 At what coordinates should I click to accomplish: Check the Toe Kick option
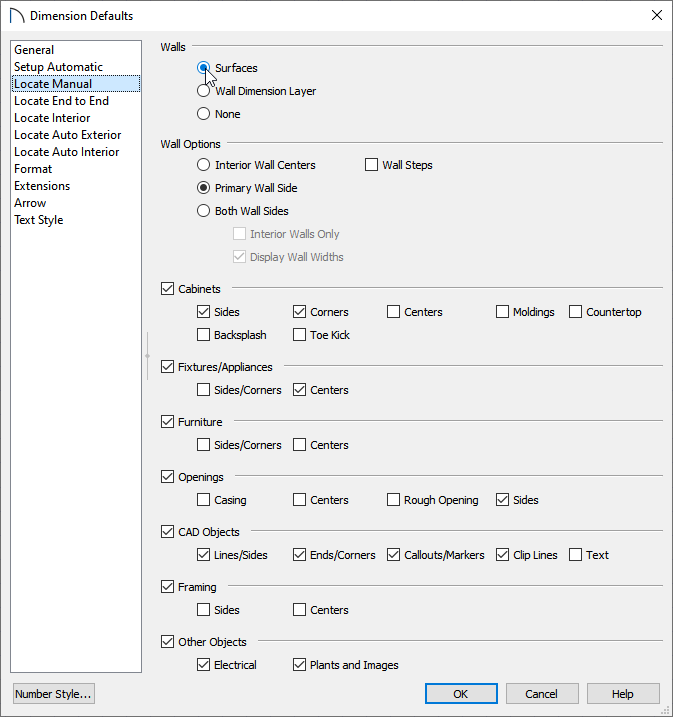299,334
